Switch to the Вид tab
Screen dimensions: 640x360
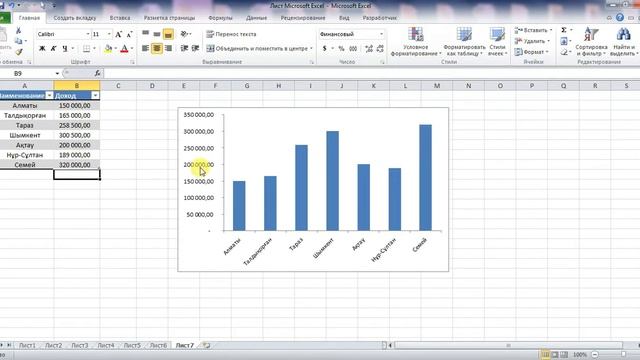[x=344, y=18]
